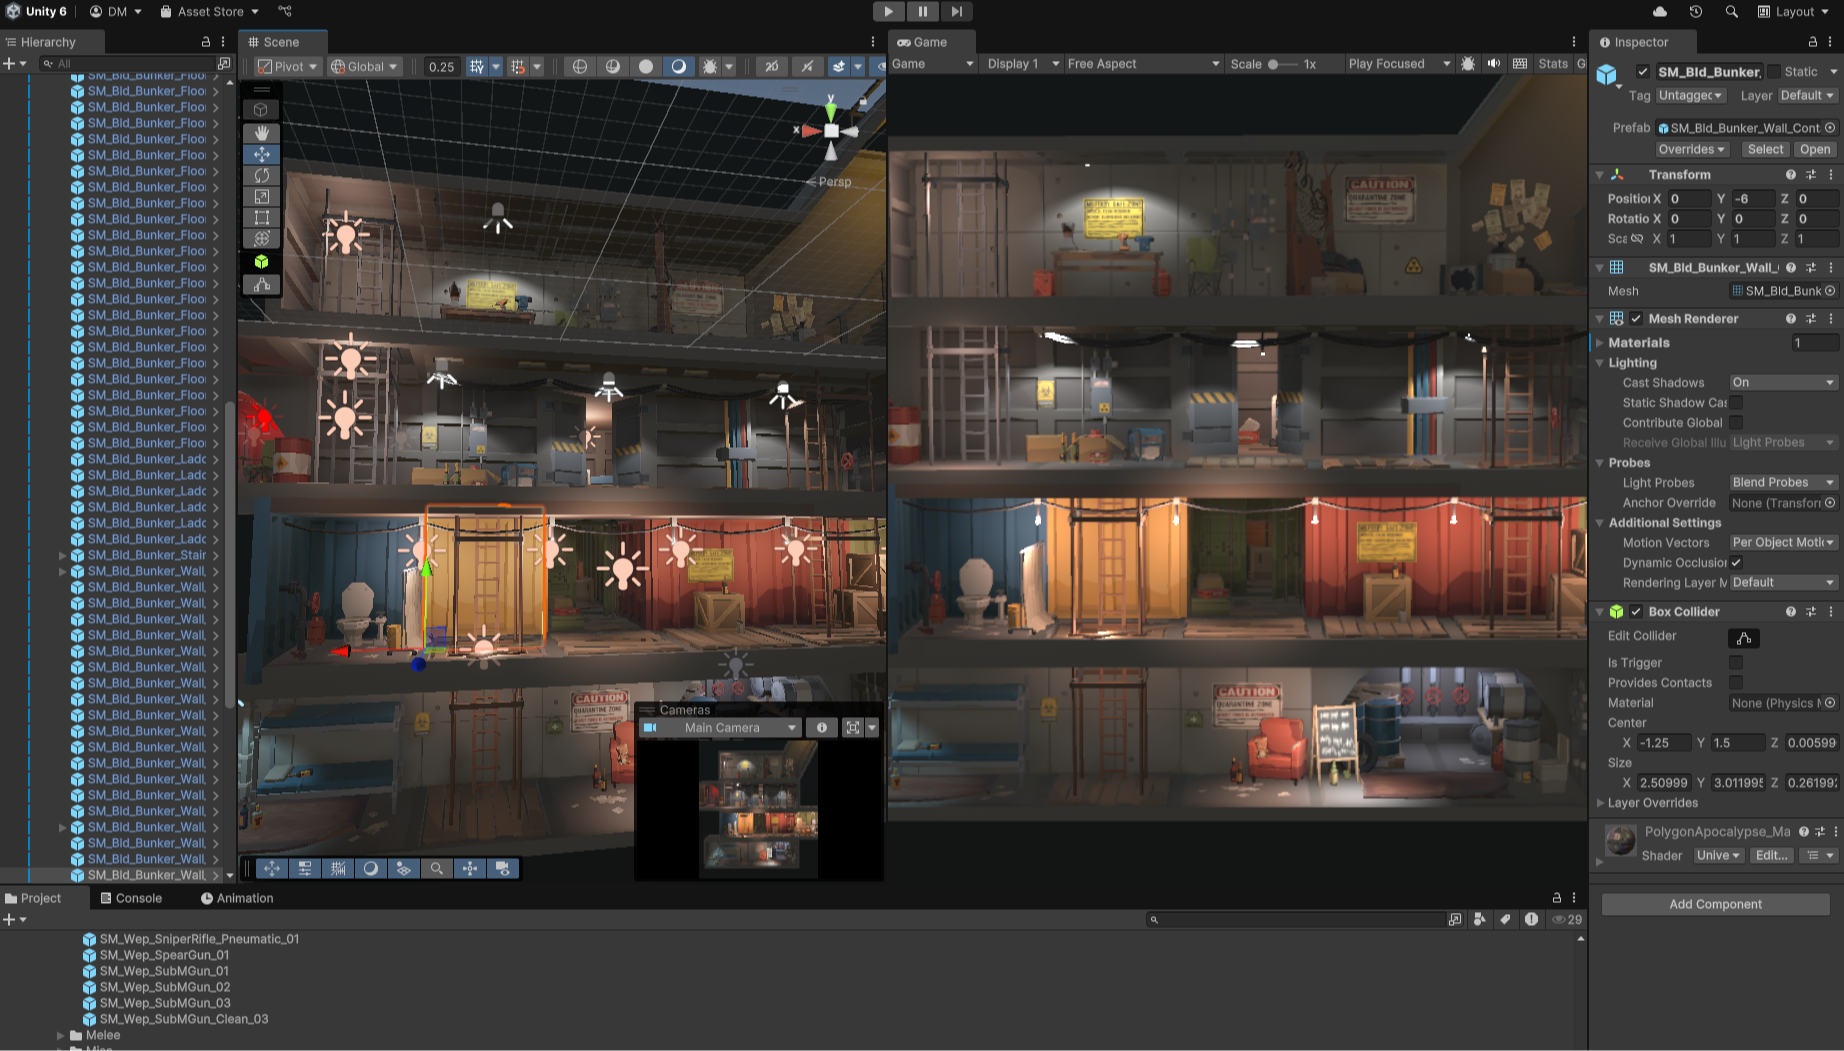Viewport: 1844px width, 1051px height.
Task: Open the Tag dropdown showing Untagged
Action: click(1691, 95)
